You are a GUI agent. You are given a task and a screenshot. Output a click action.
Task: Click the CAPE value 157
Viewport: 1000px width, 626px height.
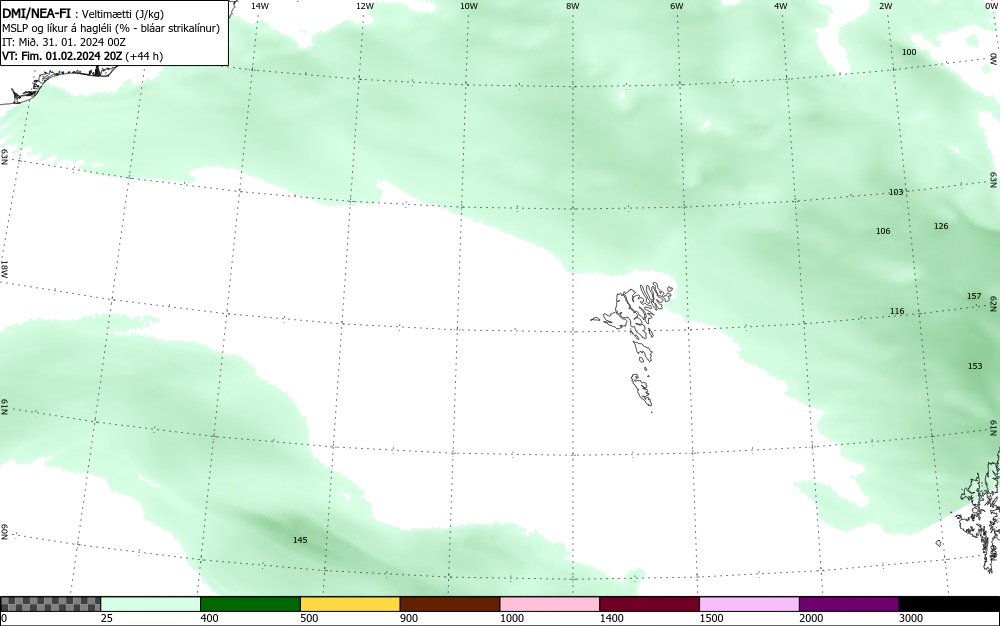pos(974,296)
